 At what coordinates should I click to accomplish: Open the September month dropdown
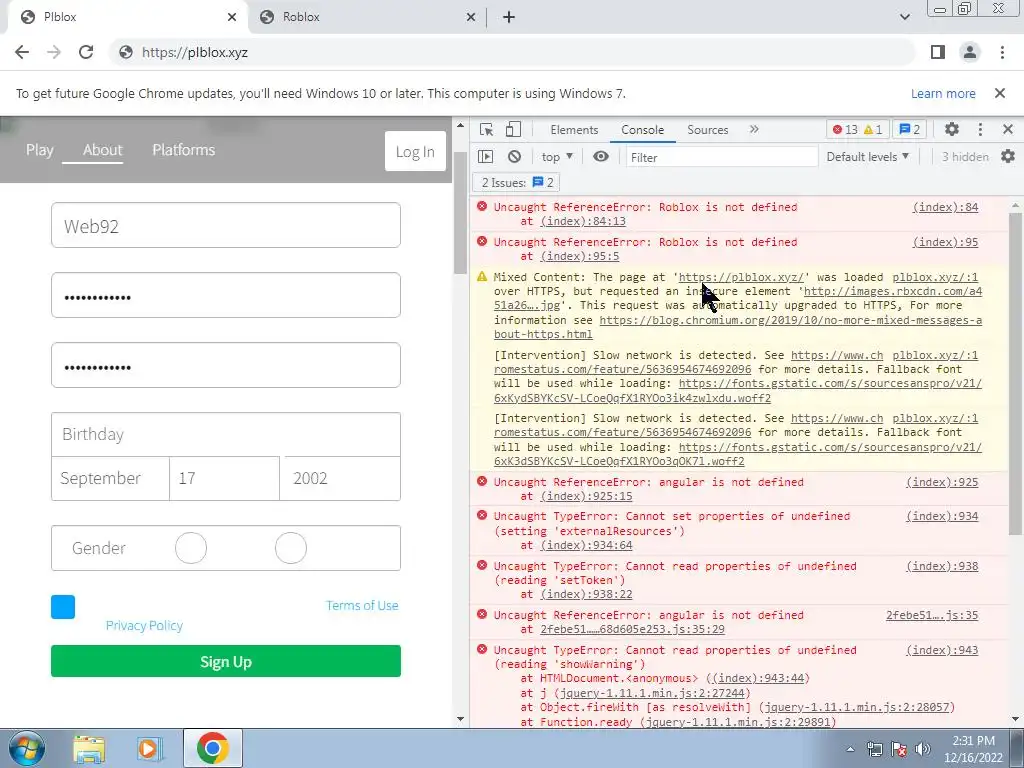[110, 479]
